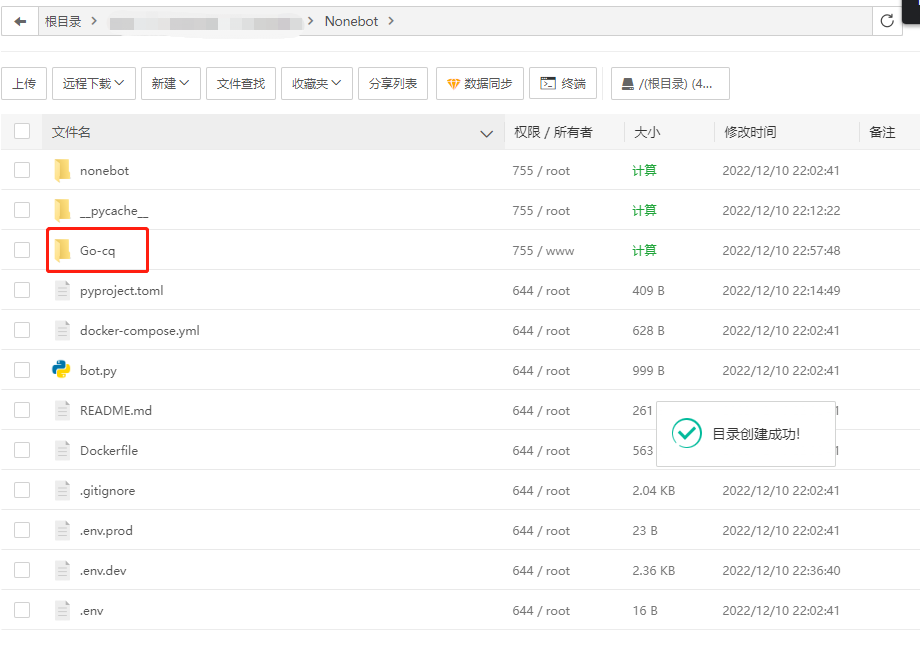
Task: Click the chevron after 根目录 in the path
Action: tap(94, 21)
